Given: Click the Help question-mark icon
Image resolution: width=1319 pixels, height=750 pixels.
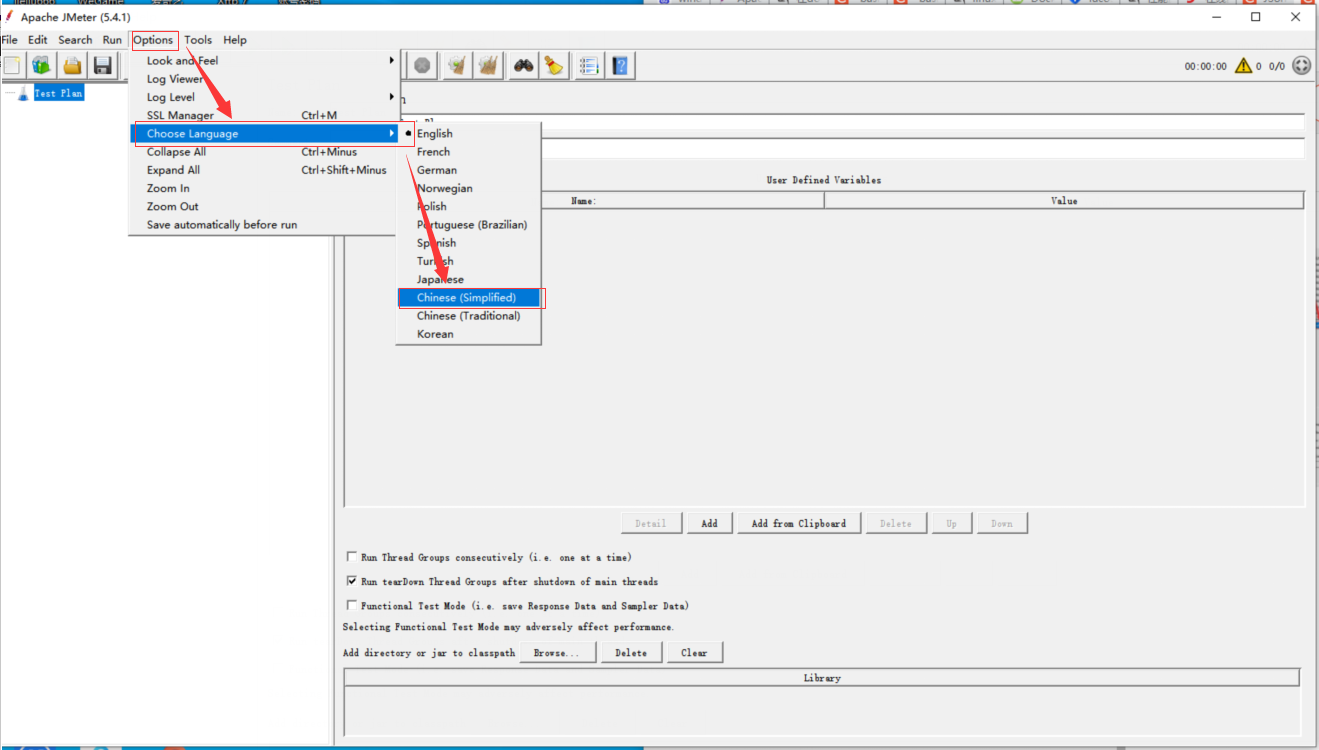Looking at the screenshot, I should click(620, 66).
